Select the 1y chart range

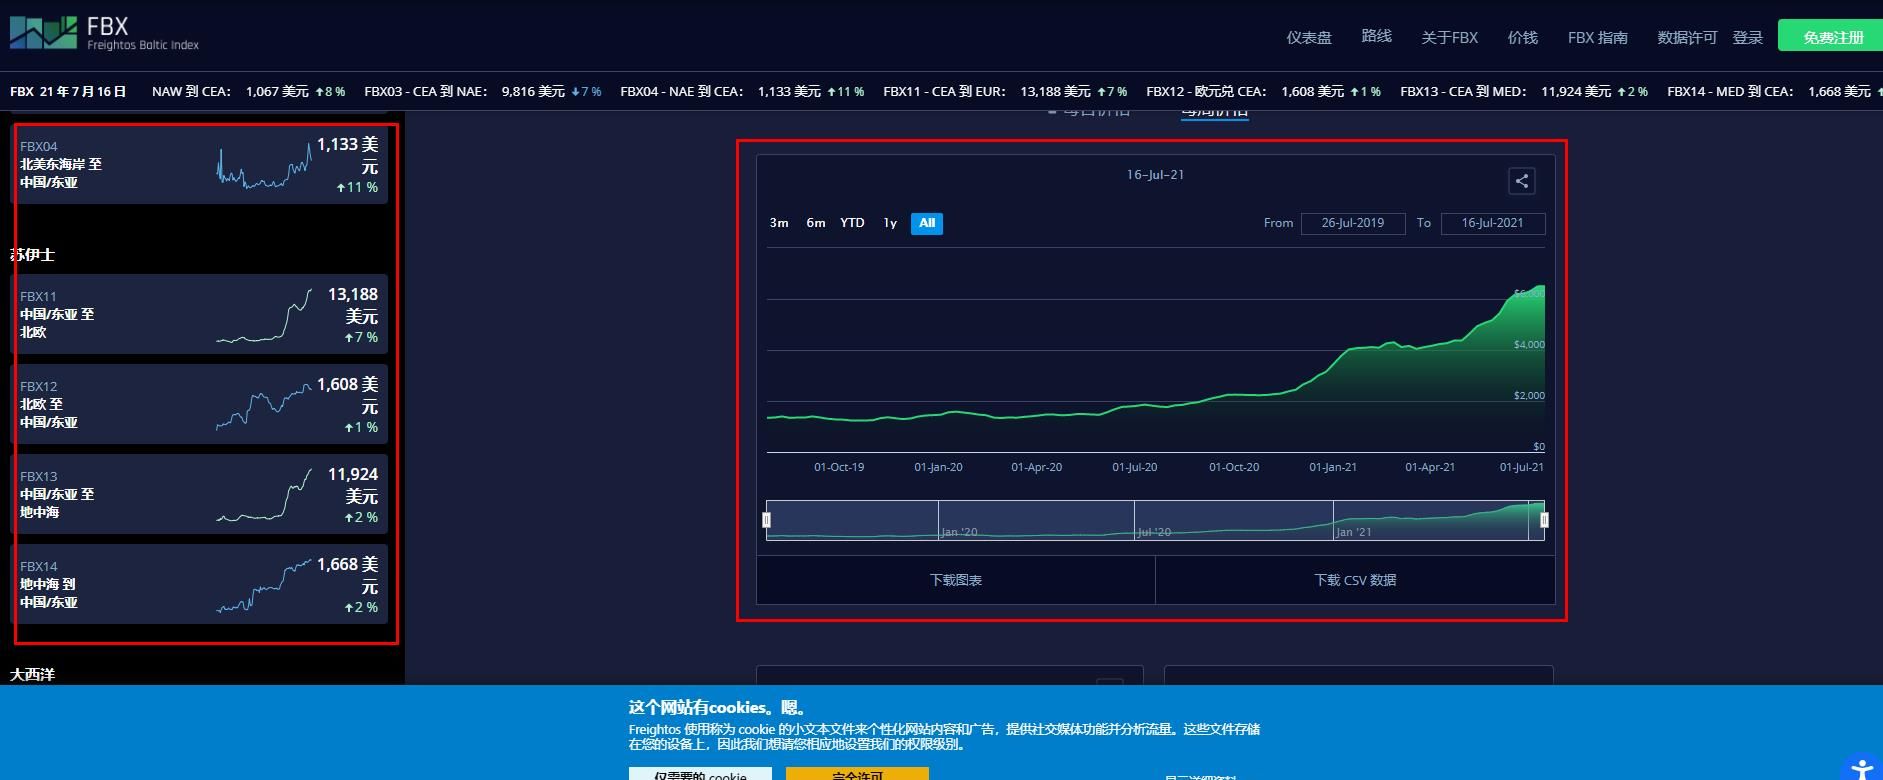890,223
